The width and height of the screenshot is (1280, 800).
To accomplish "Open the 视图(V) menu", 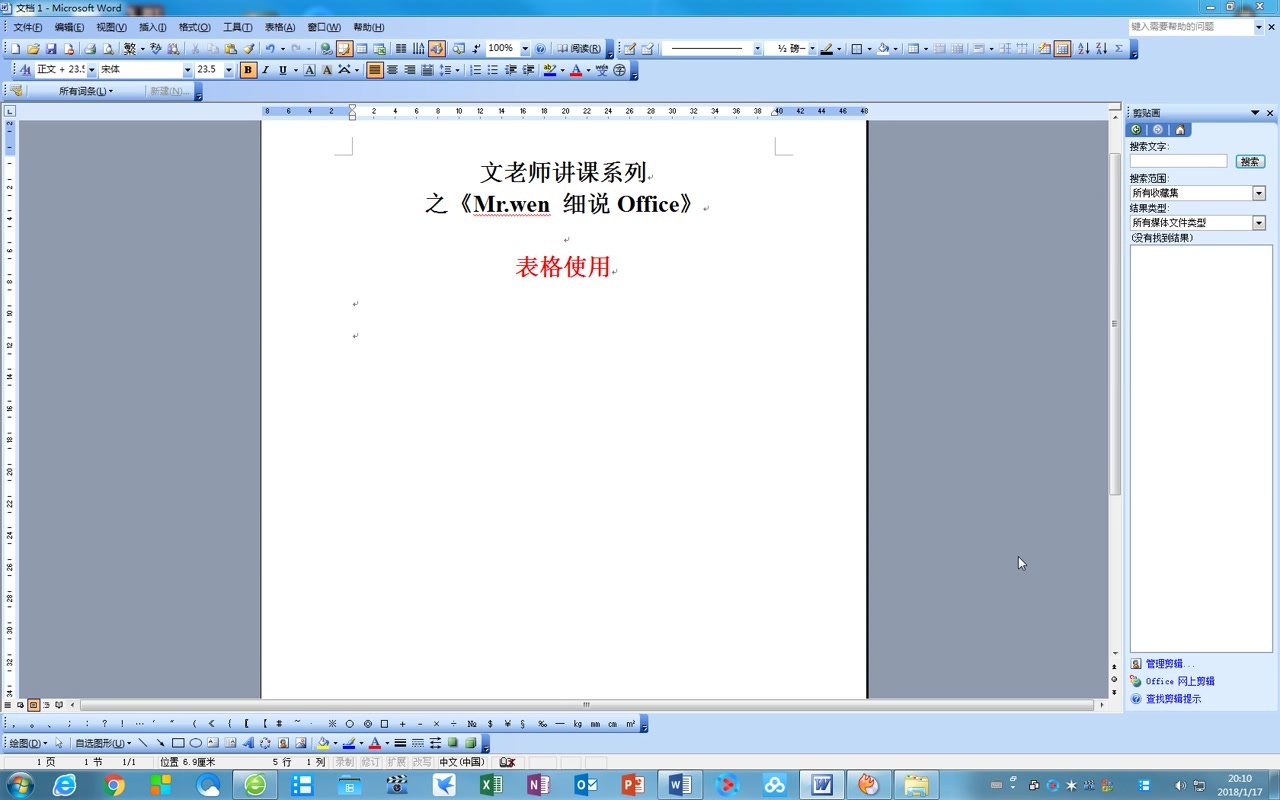I will click(111, 27).
